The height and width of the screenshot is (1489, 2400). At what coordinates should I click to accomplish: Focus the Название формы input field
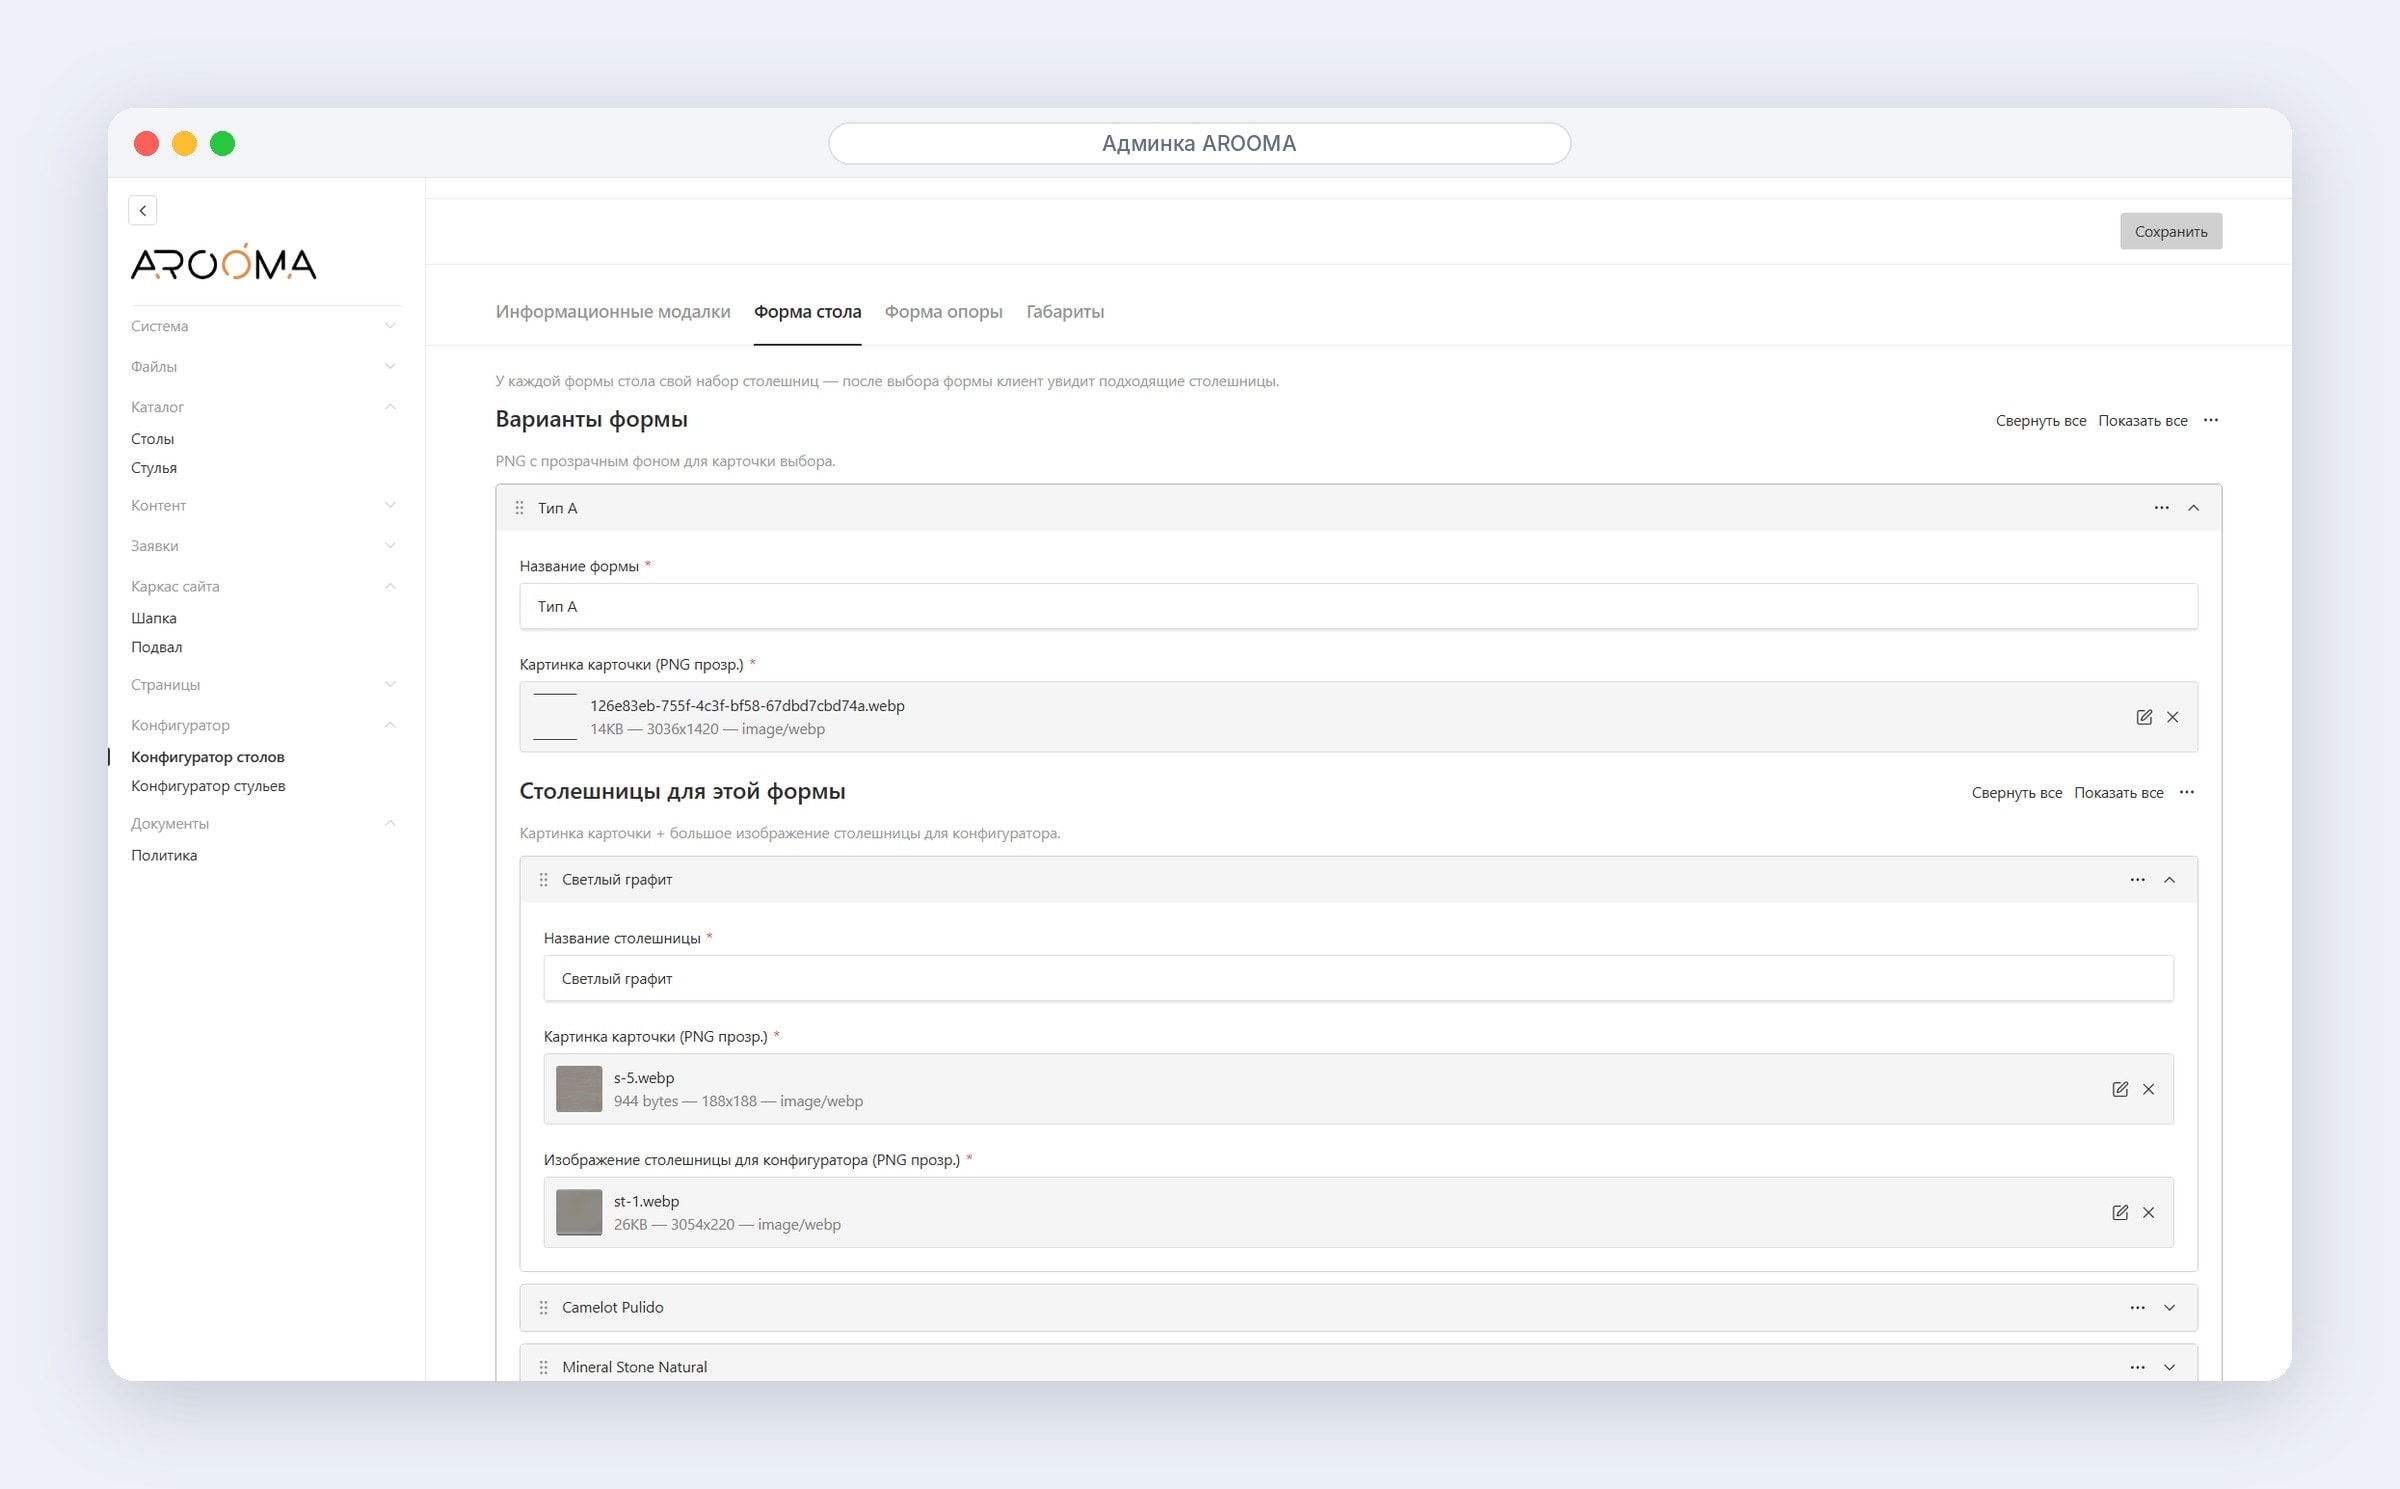[1358, 606]
